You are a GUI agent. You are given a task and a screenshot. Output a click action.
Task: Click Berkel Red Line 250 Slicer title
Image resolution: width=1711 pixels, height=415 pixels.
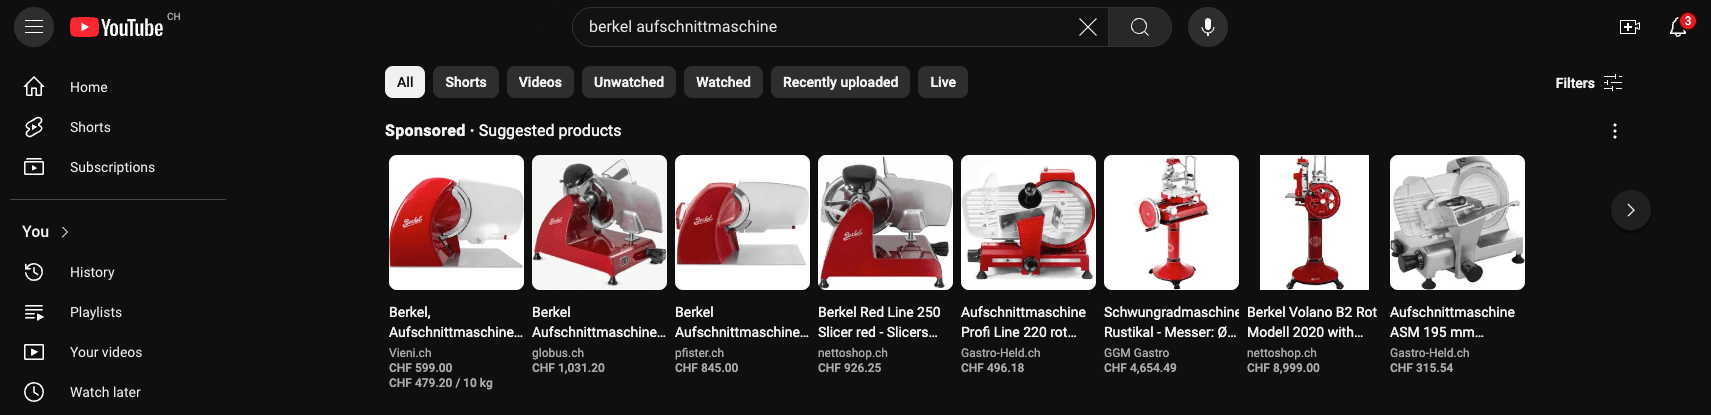(879, 322)
